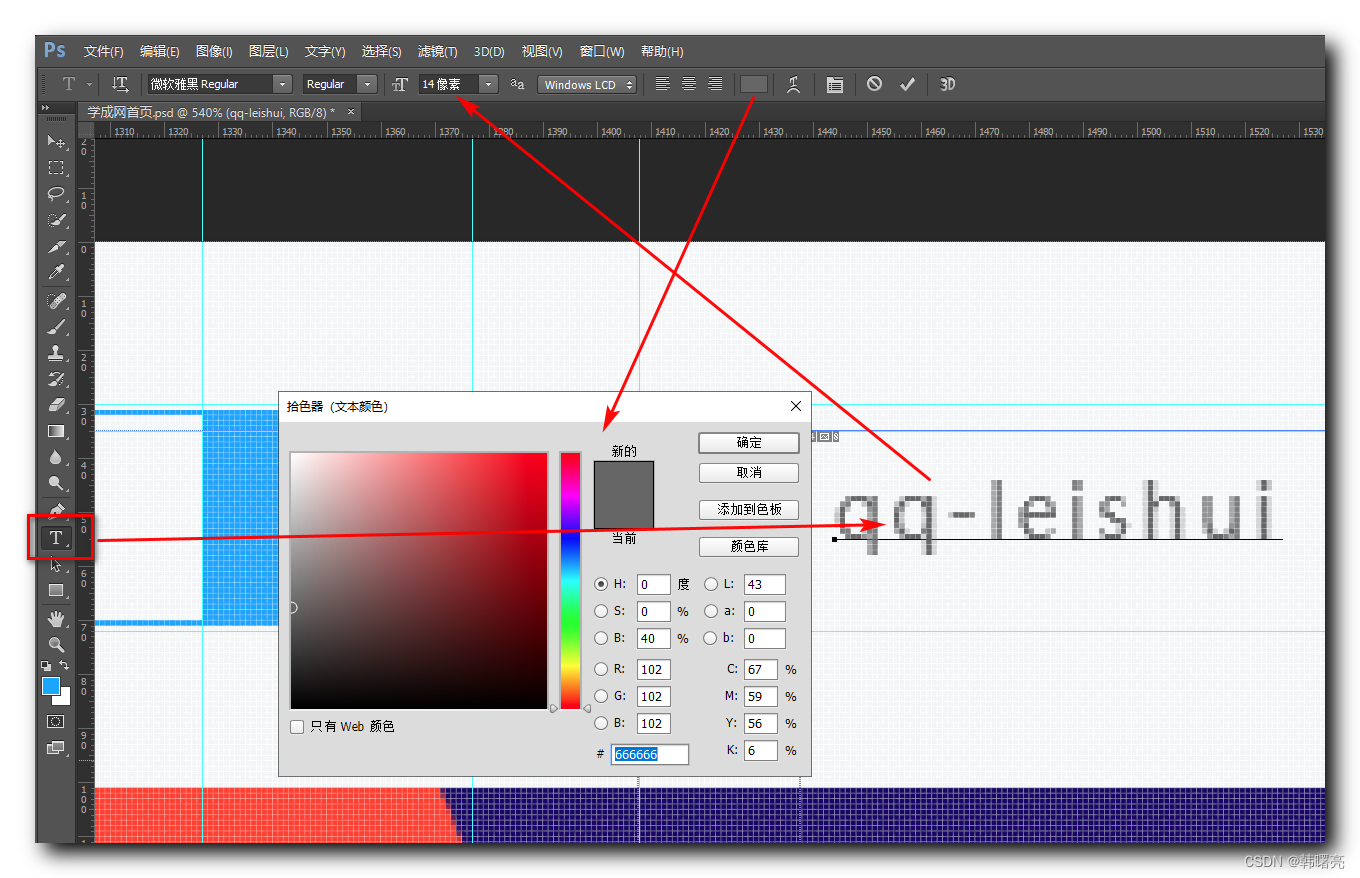The height and width of the screenshot is (878, 1360).
Task: Select the Crop tool in the toolbox
Action: pos(56,246)
